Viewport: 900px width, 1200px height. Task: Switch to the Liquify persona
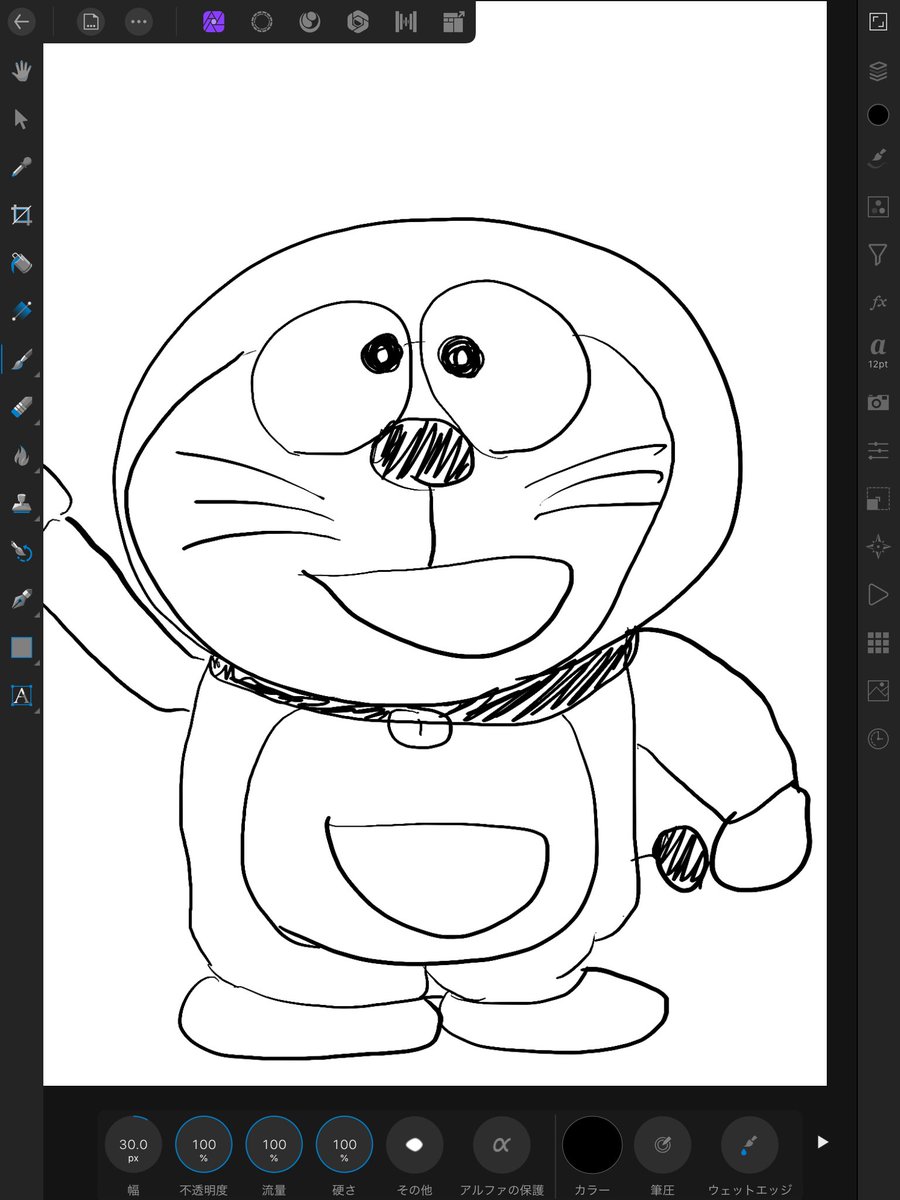click(x=310, y=21)
